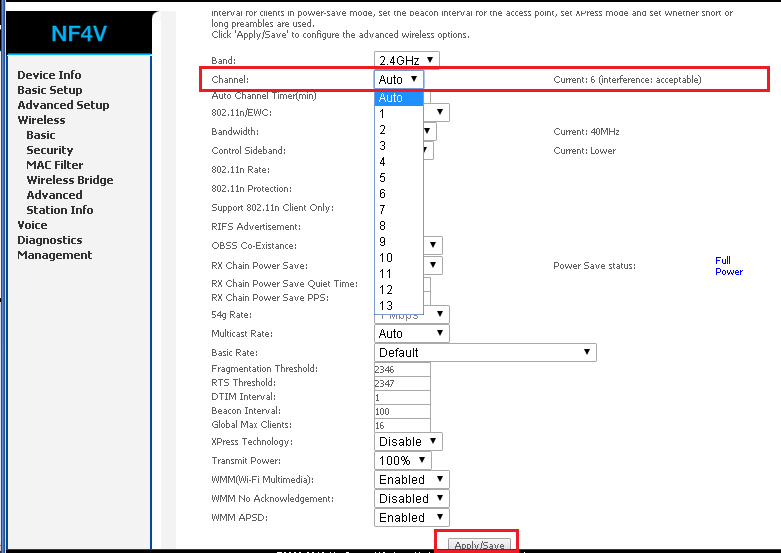Open the Advanced Setup menu
The width and height of the screenshot is (781, 553).
(x=63, y=105)
